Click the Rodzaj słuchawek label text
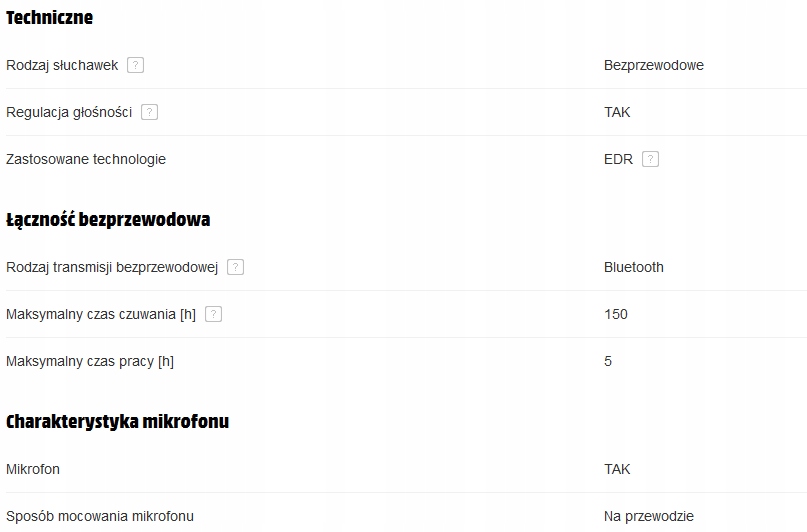Image resolution: width=807 pixels, height=532 pixels. [x=62, y=65]
